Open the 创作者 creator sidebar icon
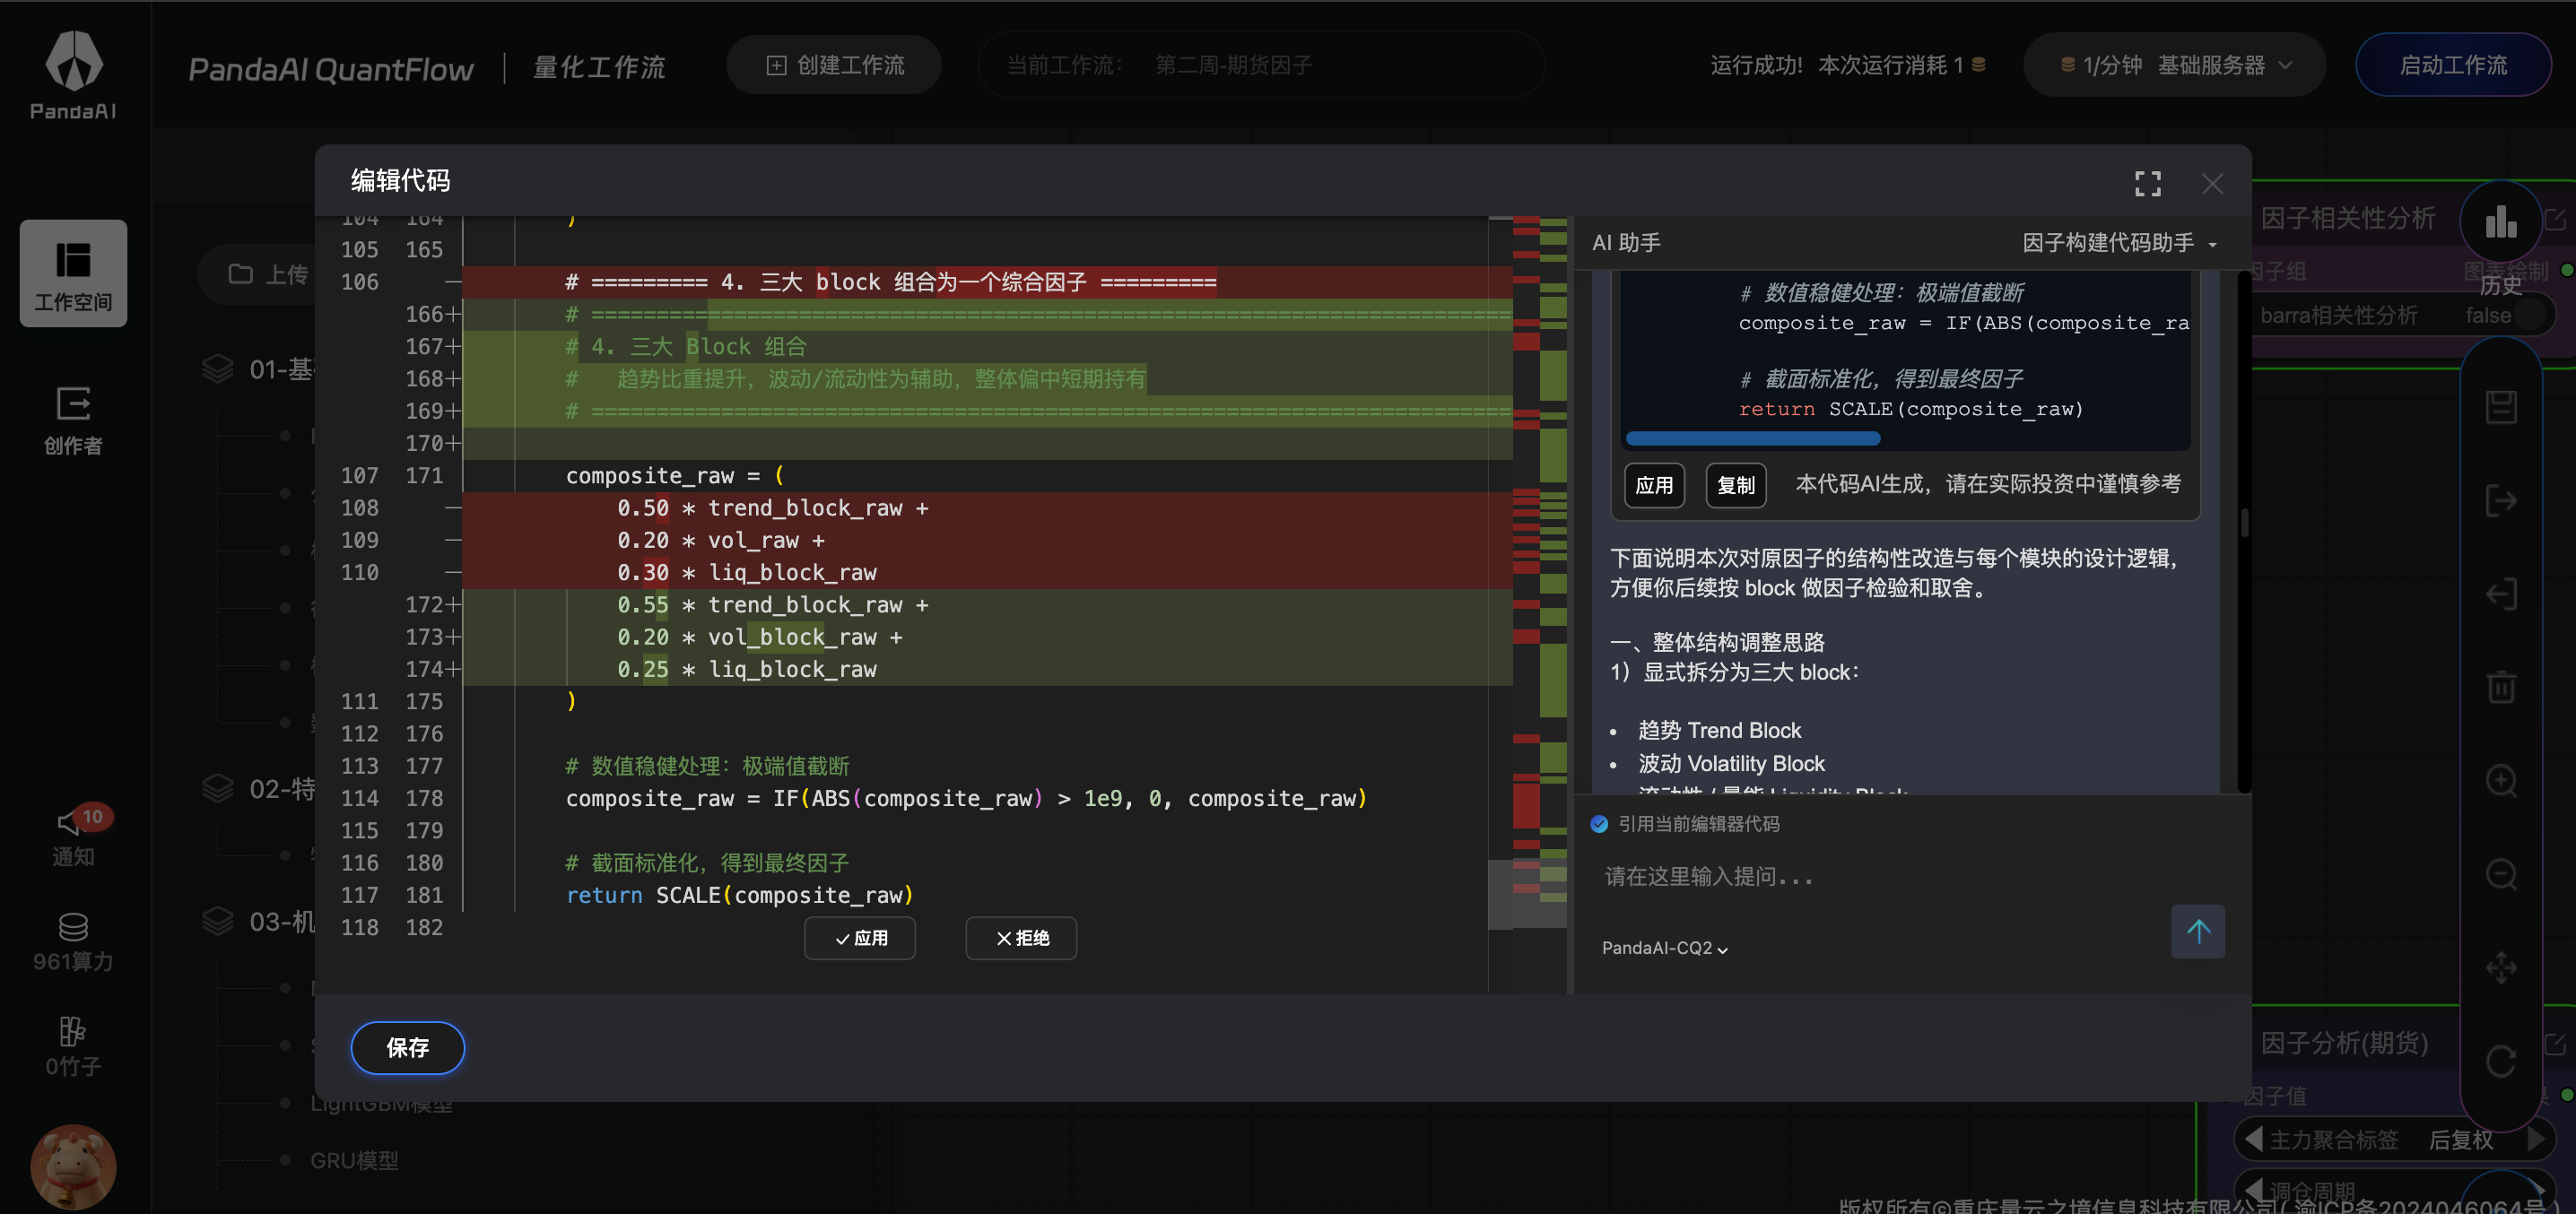This screenshot has height=1214, width=2576. click(x=73, y=420)
